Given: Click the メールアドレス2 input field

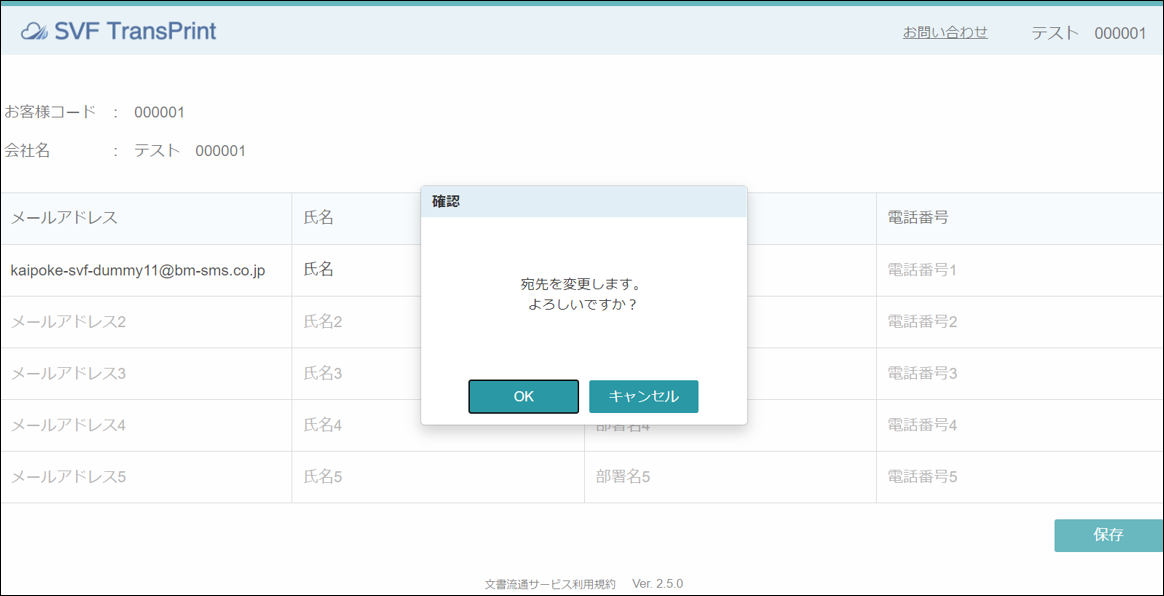Looking at the screenshot, I should (x=146, y=322).
